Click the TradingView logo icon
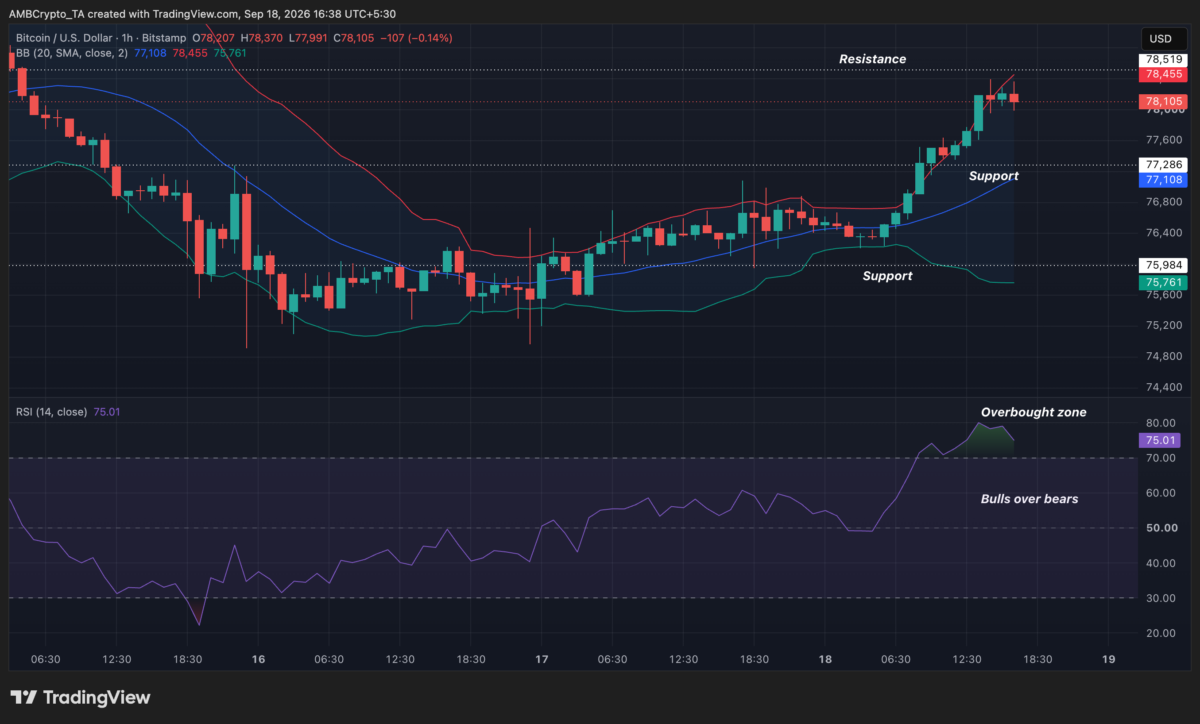 click(x=25, y=698)
